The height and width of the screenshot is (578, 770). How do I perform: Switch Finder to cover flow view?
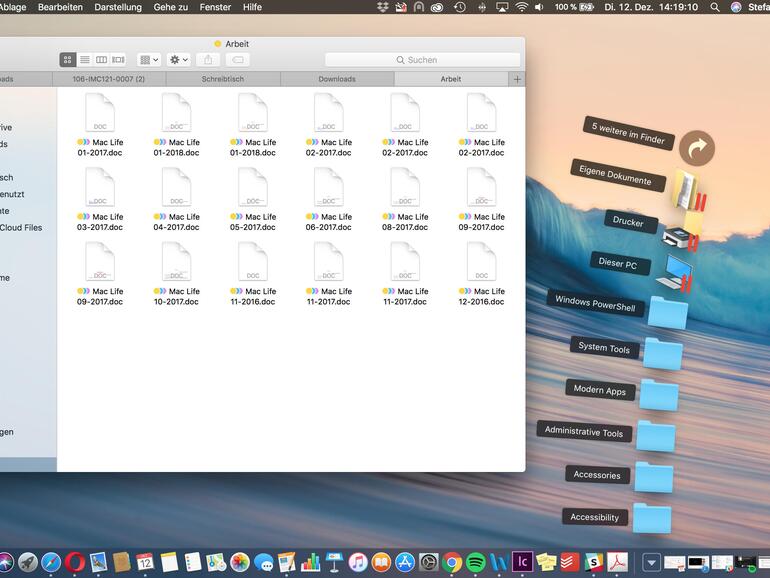pyautogui.click(x=118, y=60)
